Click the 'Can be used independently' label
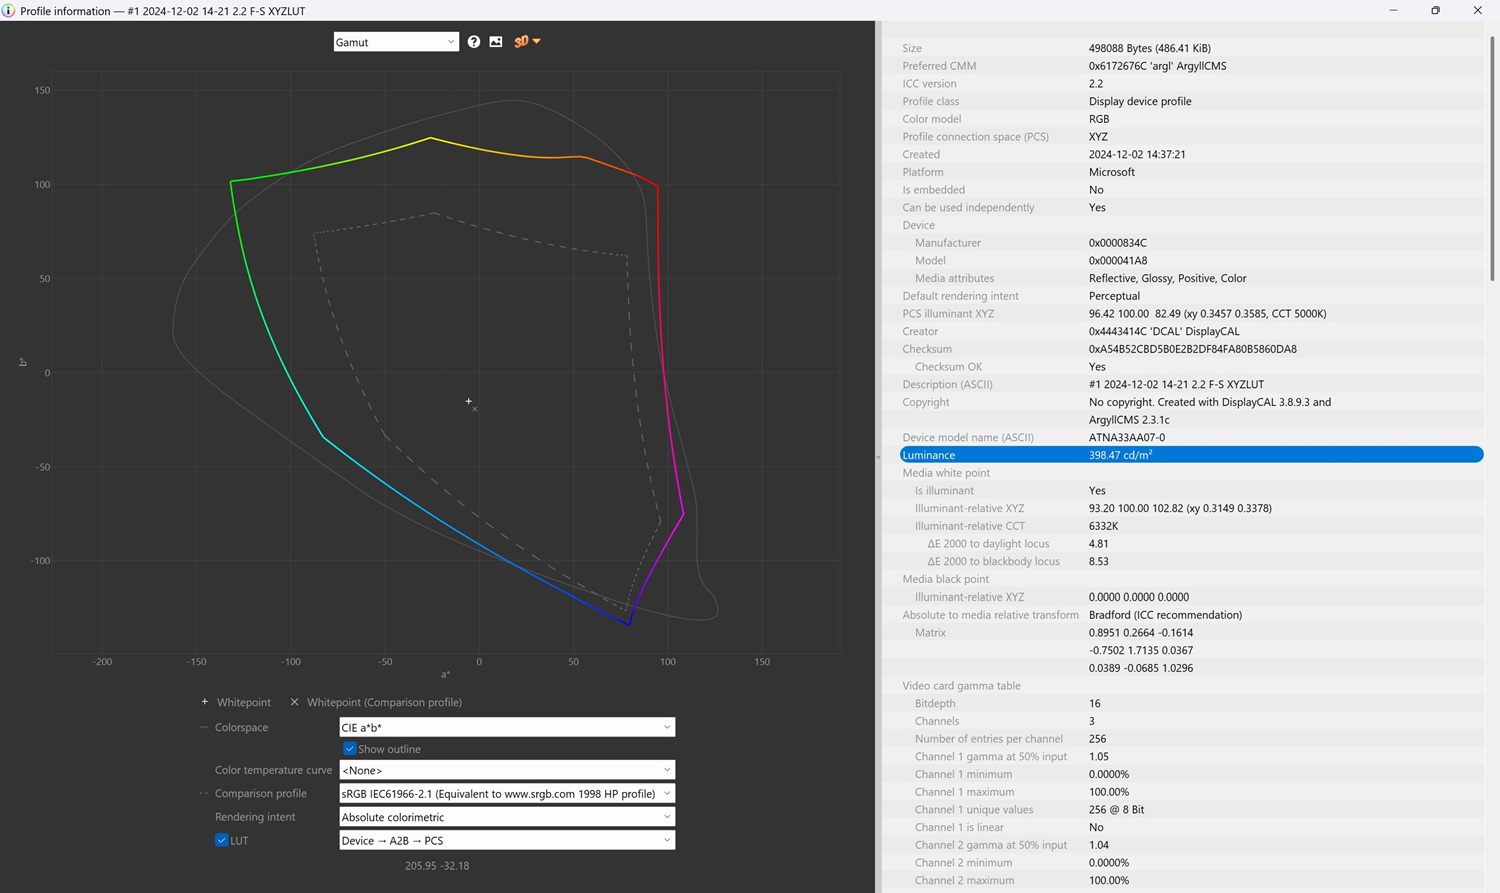Viewport: 1500px width, 893px height. point(968,208)
